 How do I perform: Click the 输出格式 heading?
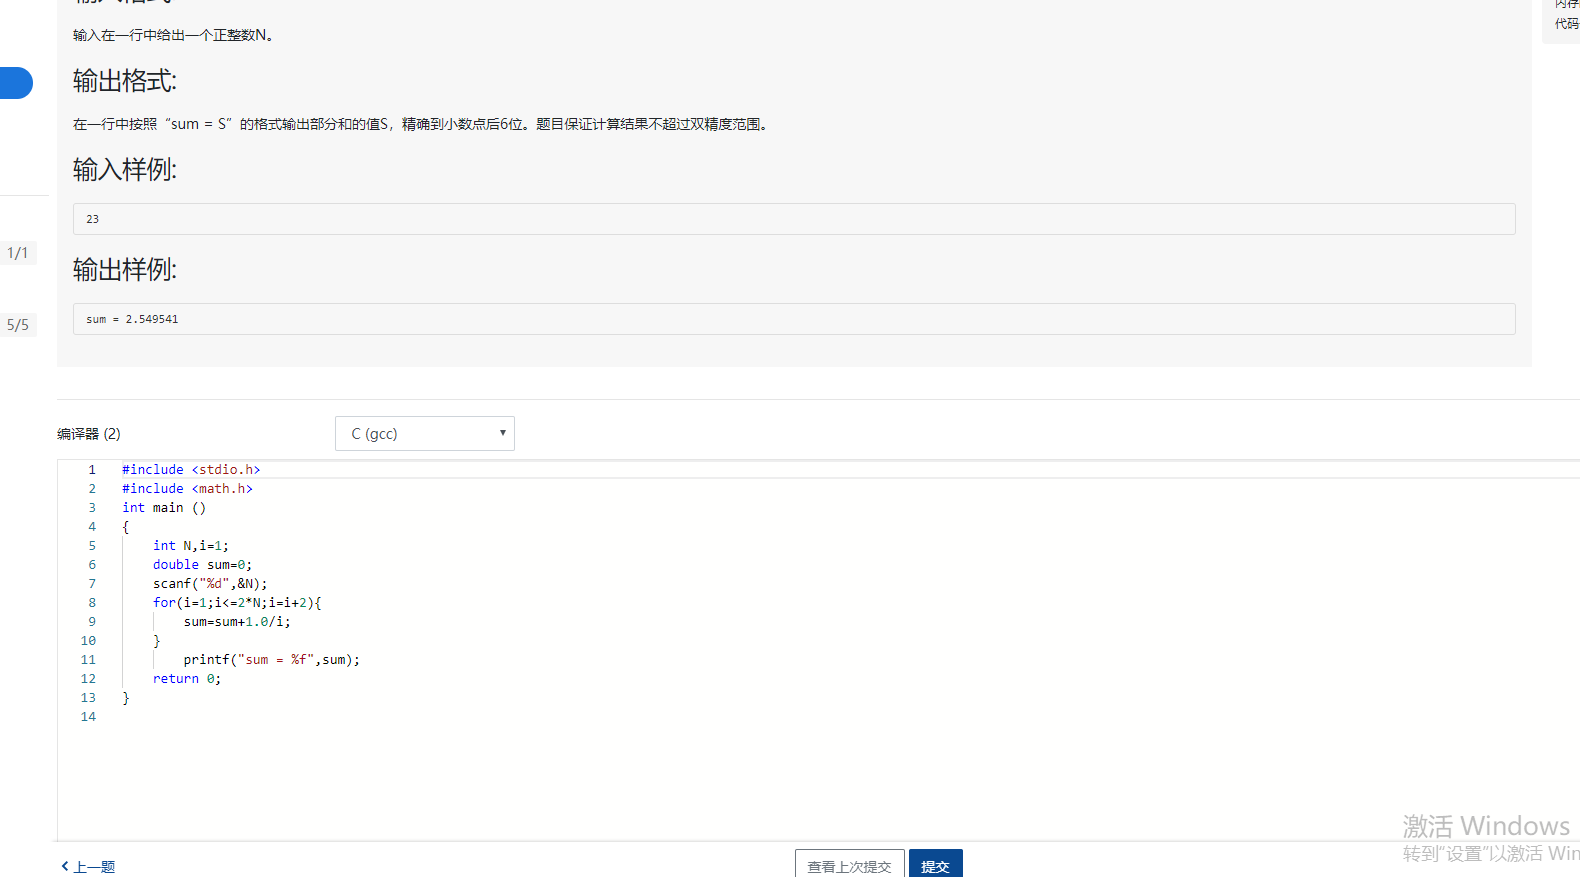pos(125,81)
